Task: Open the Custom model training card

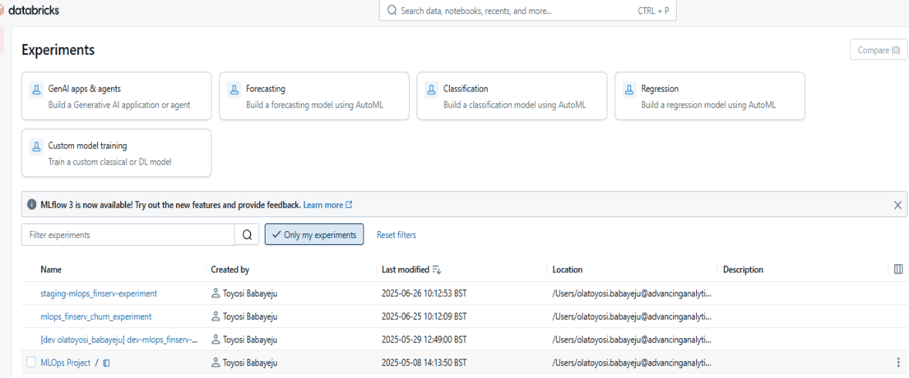Action: point(117,152)
